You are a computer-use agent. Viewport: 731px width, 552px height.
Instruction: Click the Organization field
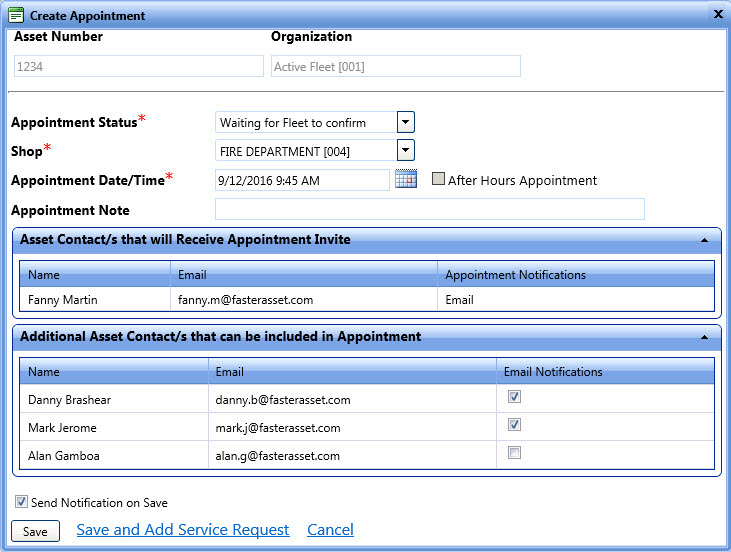coord(396,66)
